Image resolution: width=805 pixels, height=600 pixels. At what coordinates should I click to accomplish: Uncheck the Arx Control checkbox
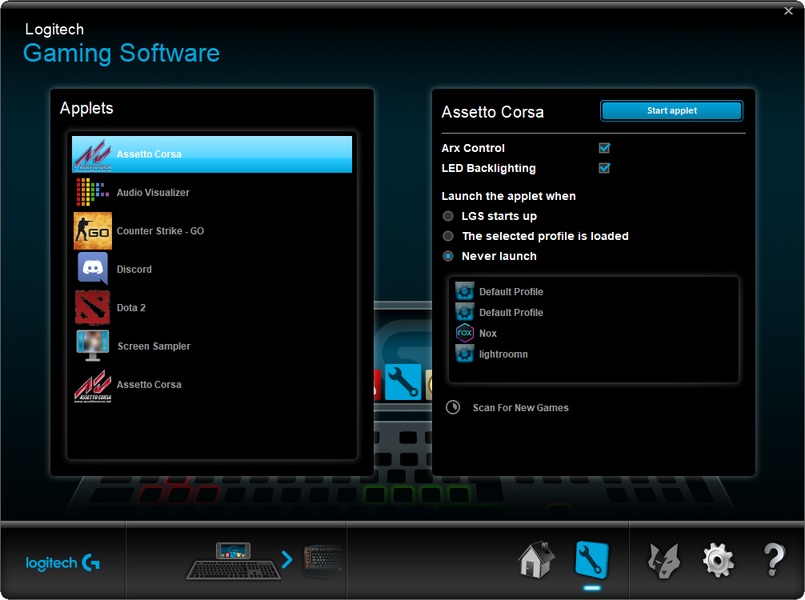pos(604,148)
